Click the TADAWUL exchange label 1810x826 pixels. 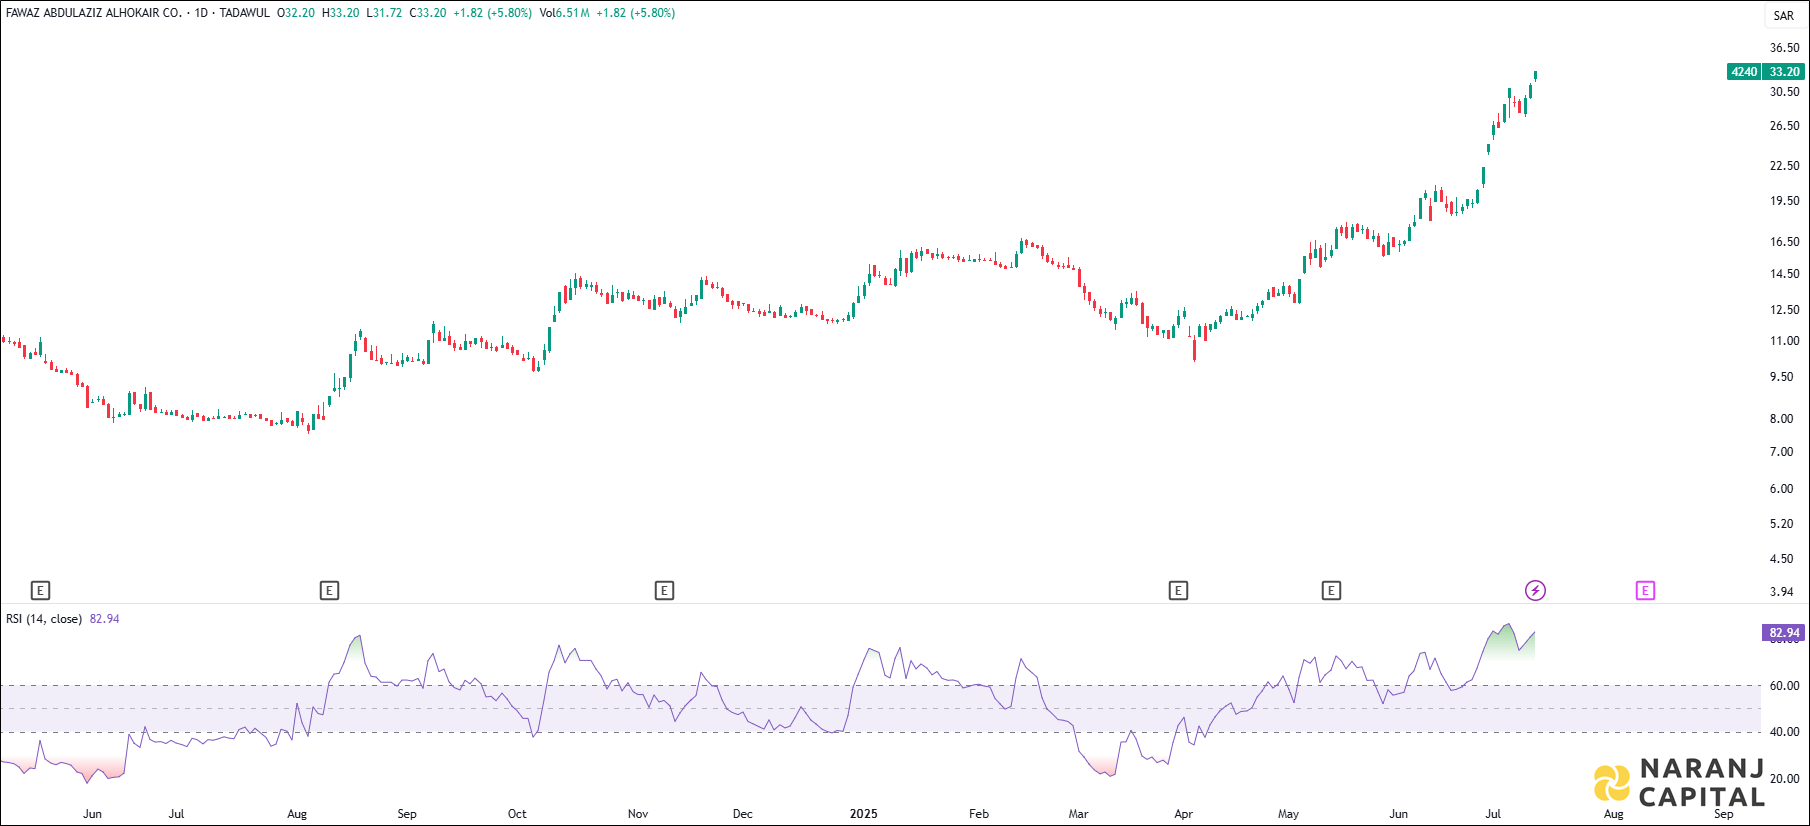click(x=245, y=13)
